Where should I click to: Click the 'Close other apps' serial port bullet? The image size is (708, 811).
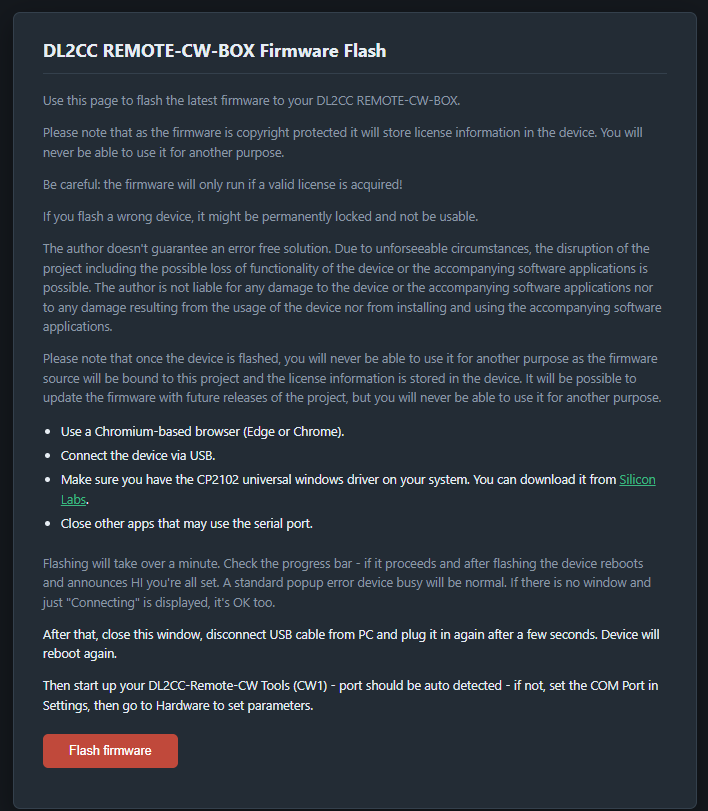[187, 524]
